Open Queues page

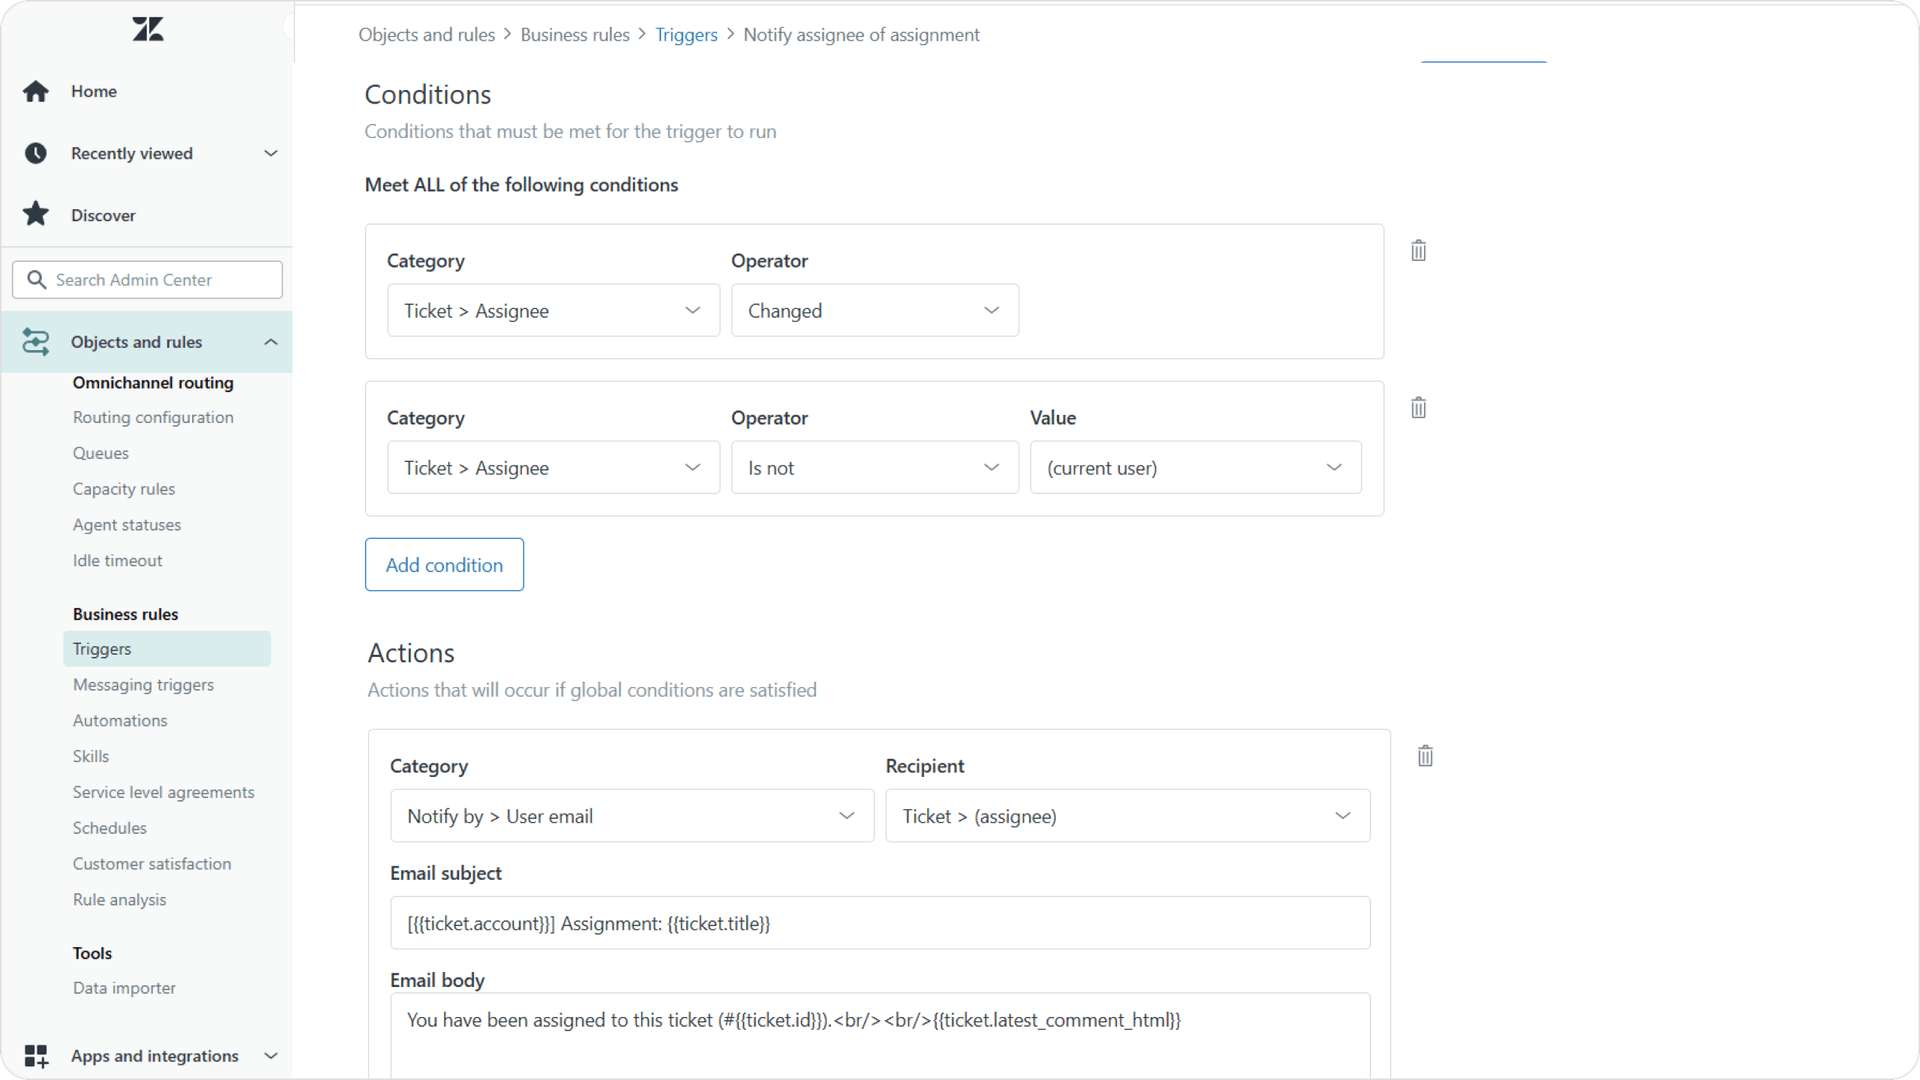[101, 453]
